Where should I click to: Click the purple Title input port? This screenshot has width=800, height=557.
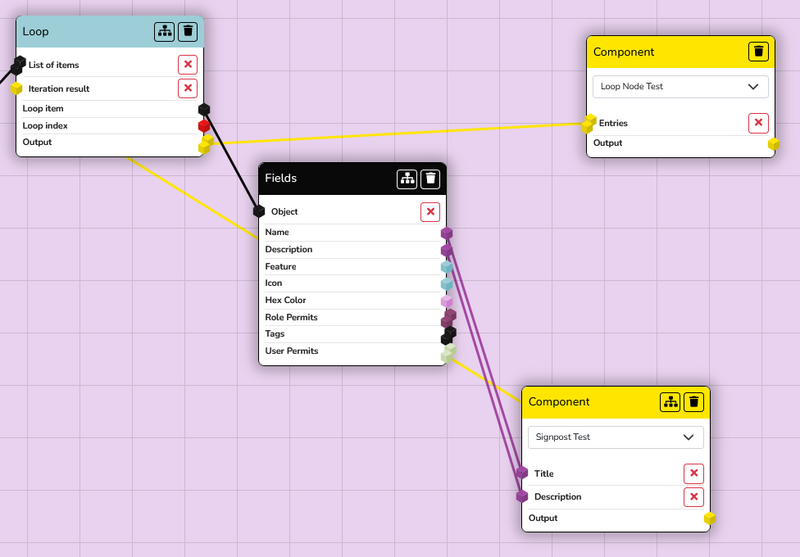pyautogui.click(x=521, y=472)
